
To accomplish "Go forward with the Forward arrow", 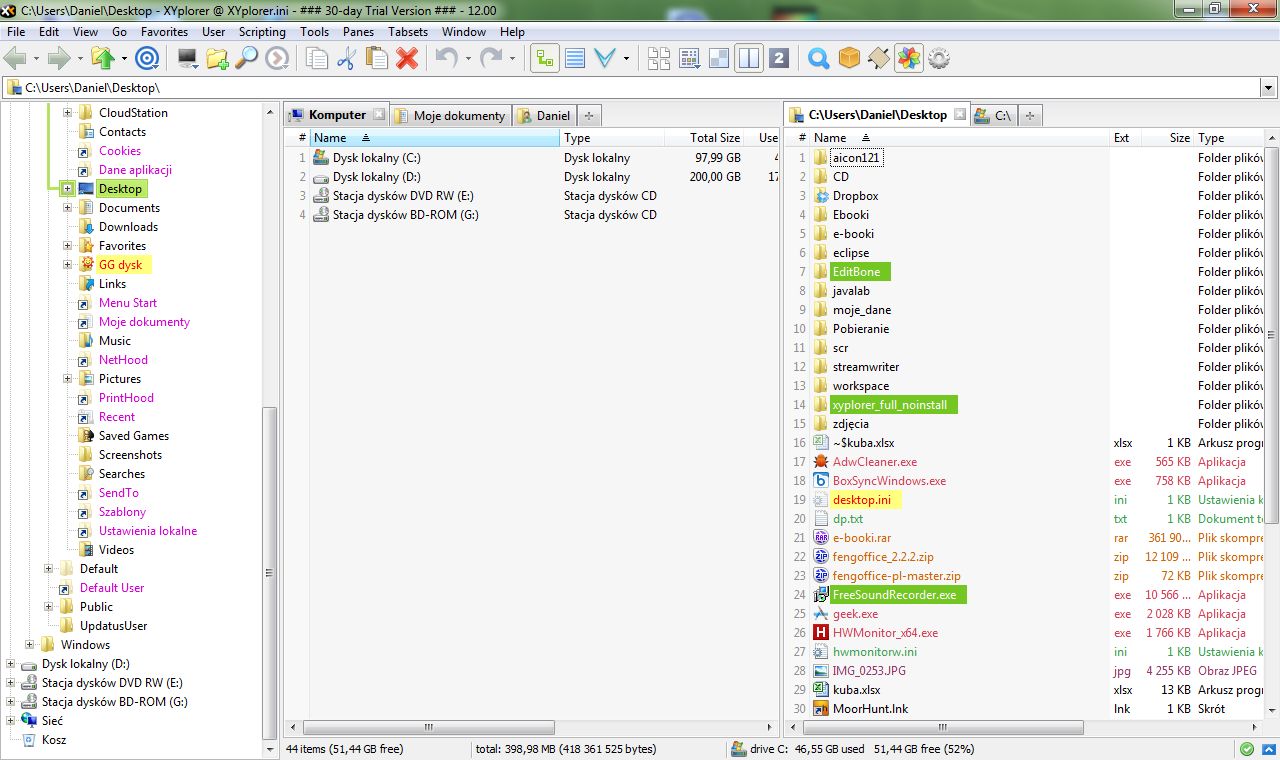I will click(x=59, y=58).
